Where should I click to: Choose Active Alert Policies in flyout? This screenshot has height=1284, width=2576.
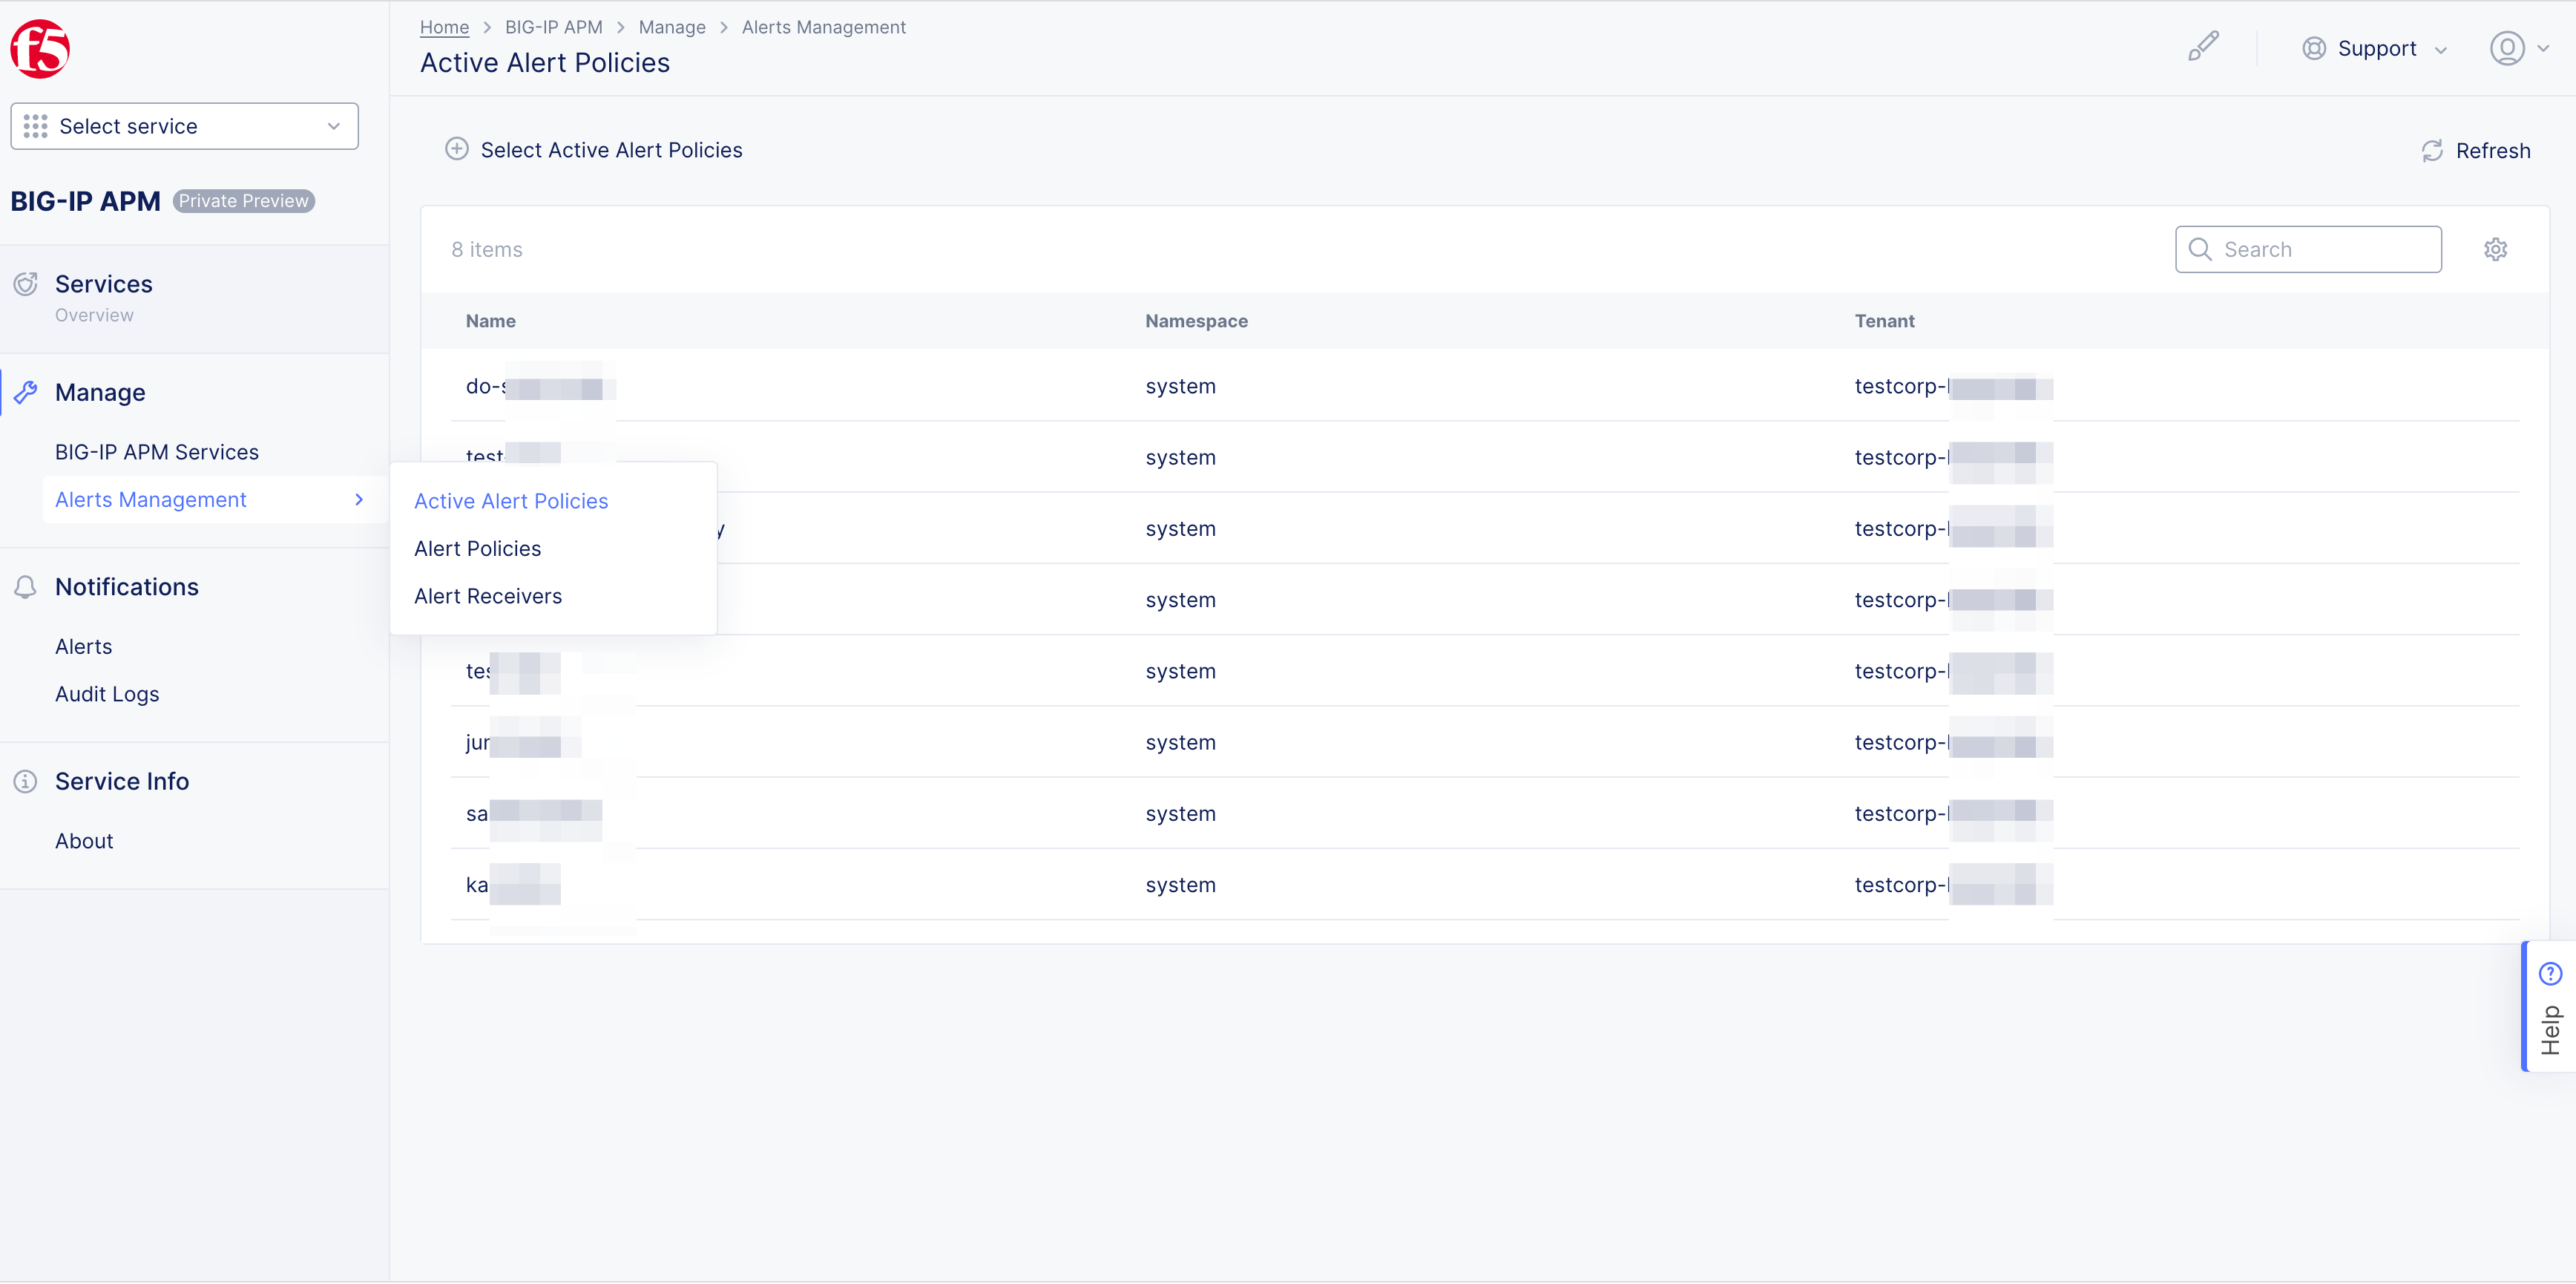[511, 501]
